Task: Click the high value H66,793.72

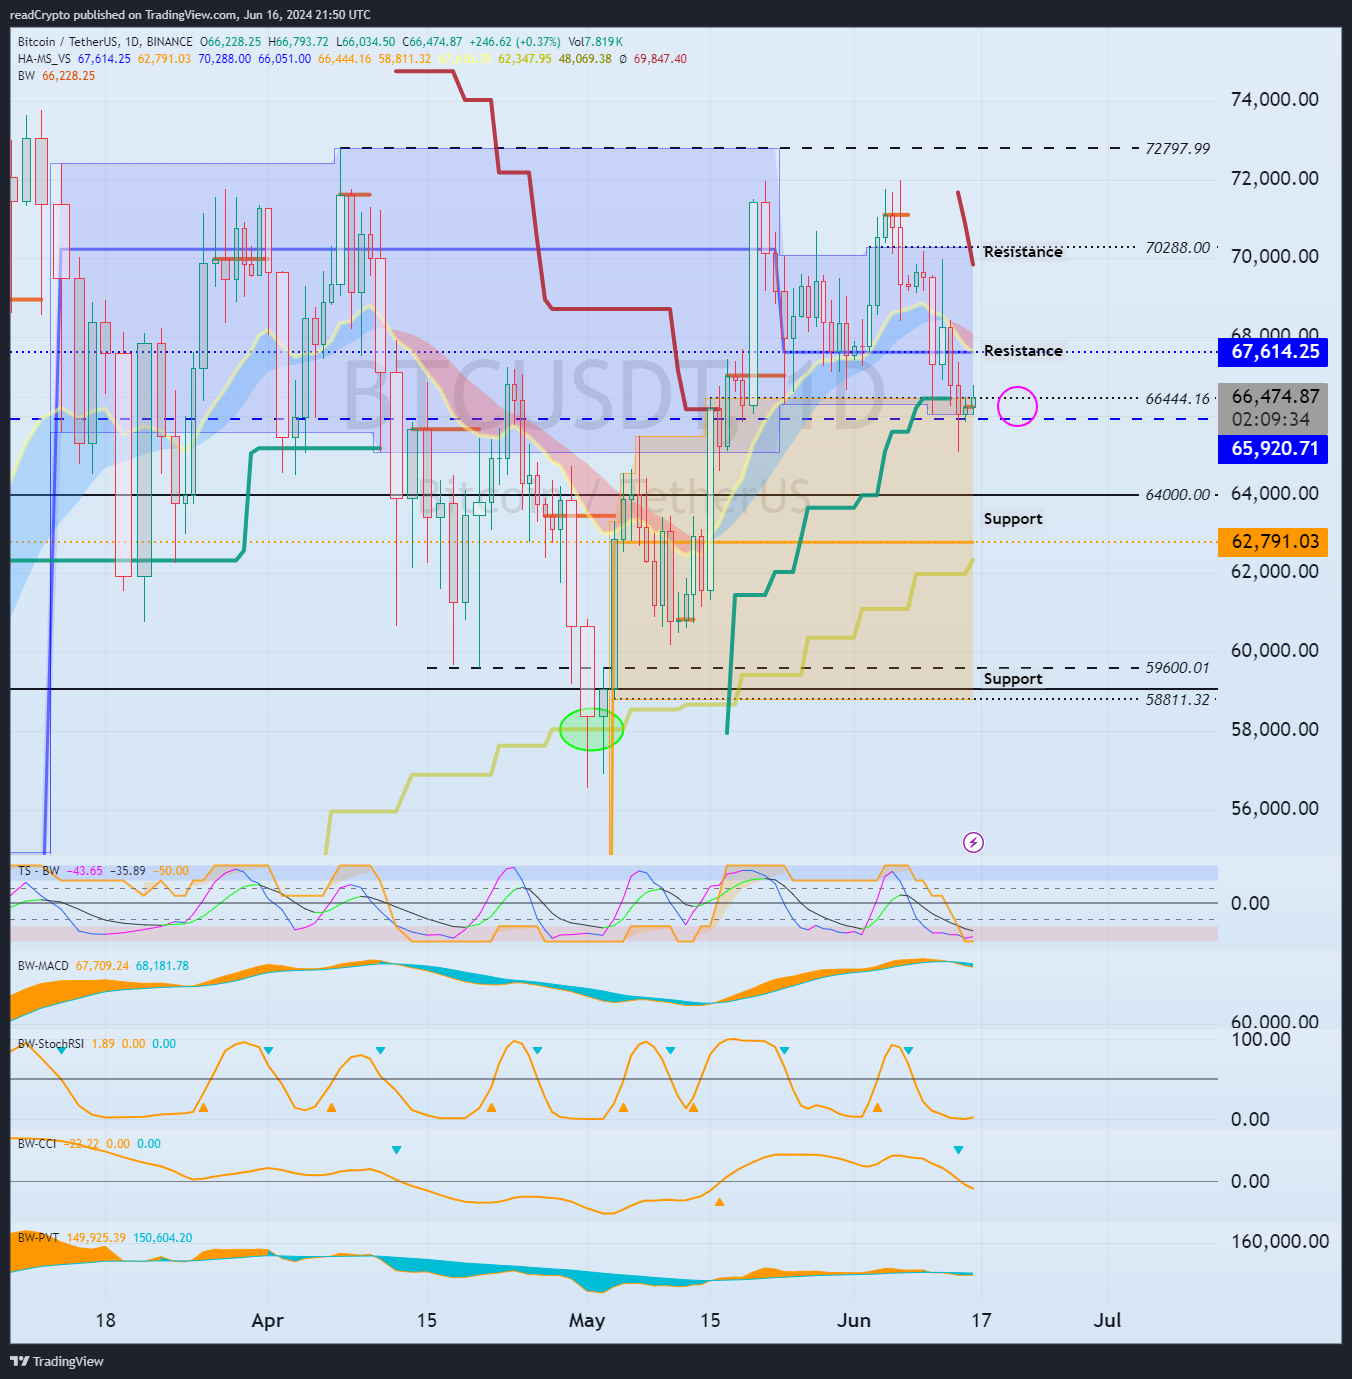Action: 299,42
